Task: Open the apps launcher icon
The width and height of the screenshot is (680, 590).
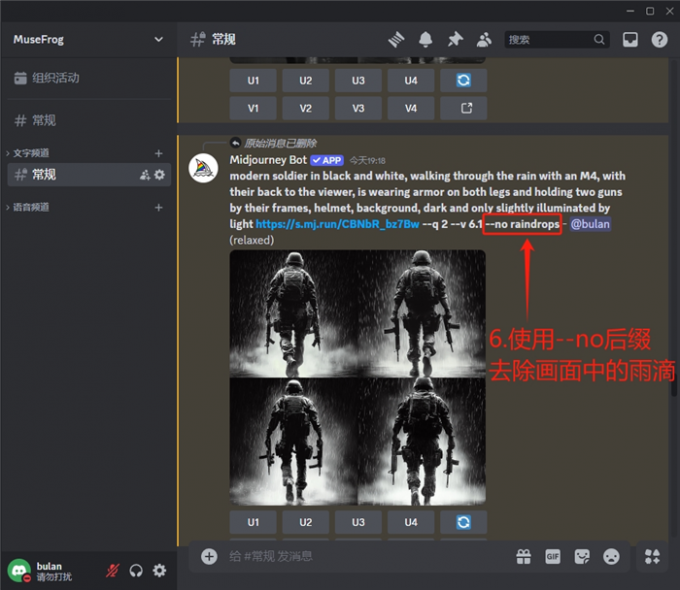Action: pos(652,556)
